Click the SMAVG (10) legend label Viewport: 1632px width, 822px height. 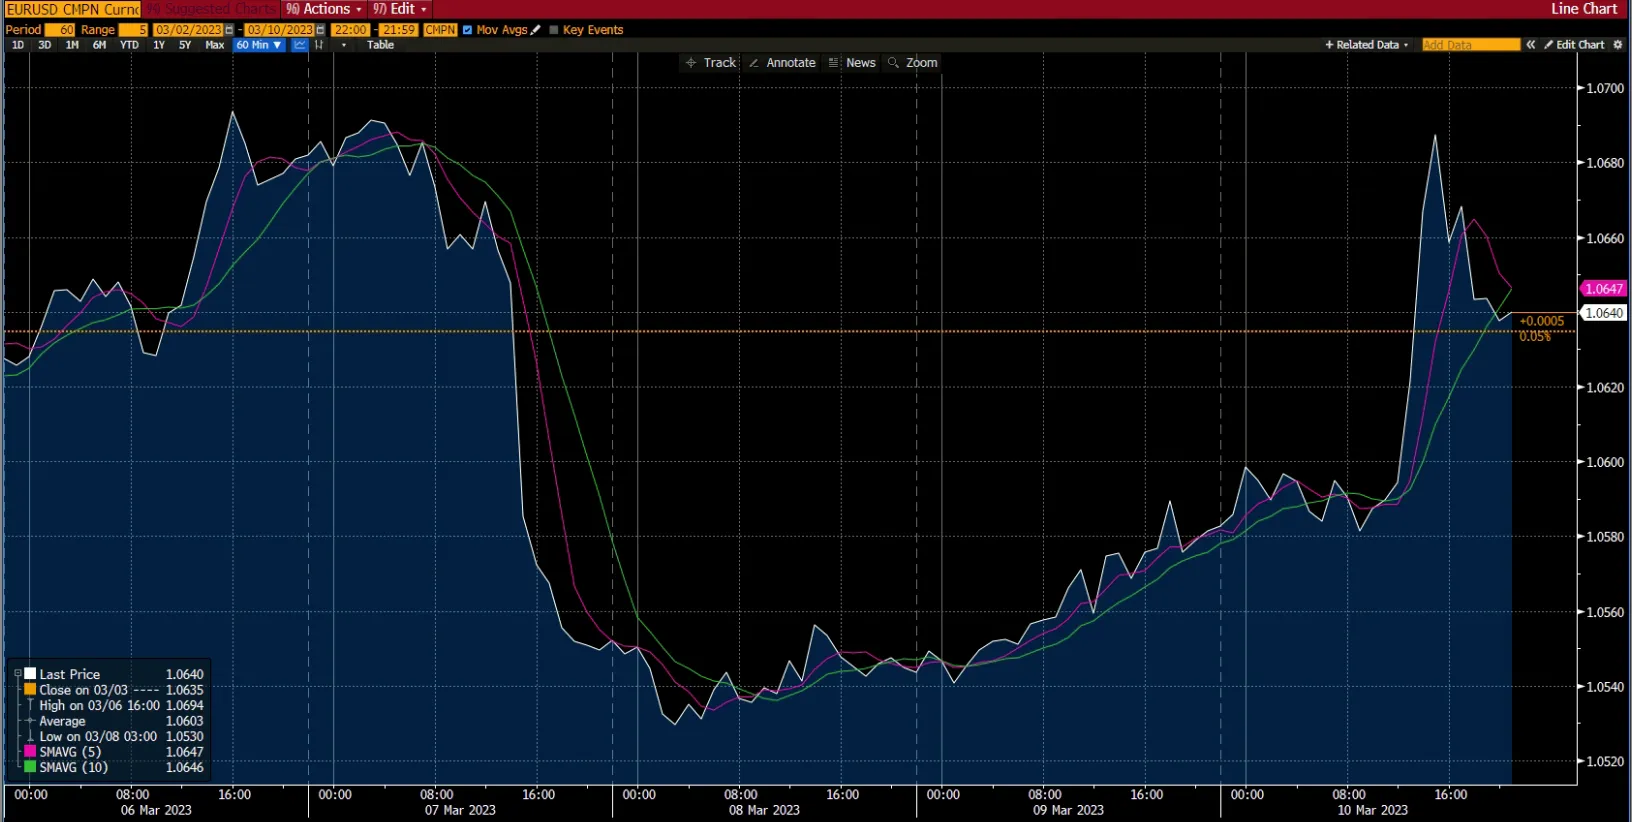74,767
